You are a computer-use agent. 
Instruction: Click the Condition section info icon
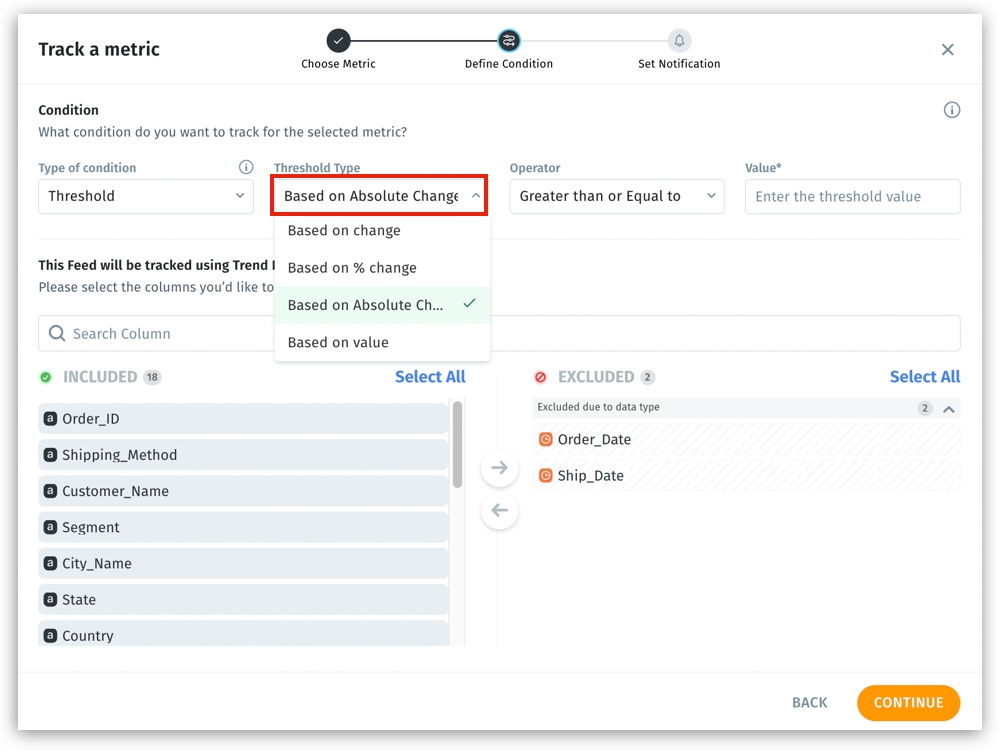point(951,110)
